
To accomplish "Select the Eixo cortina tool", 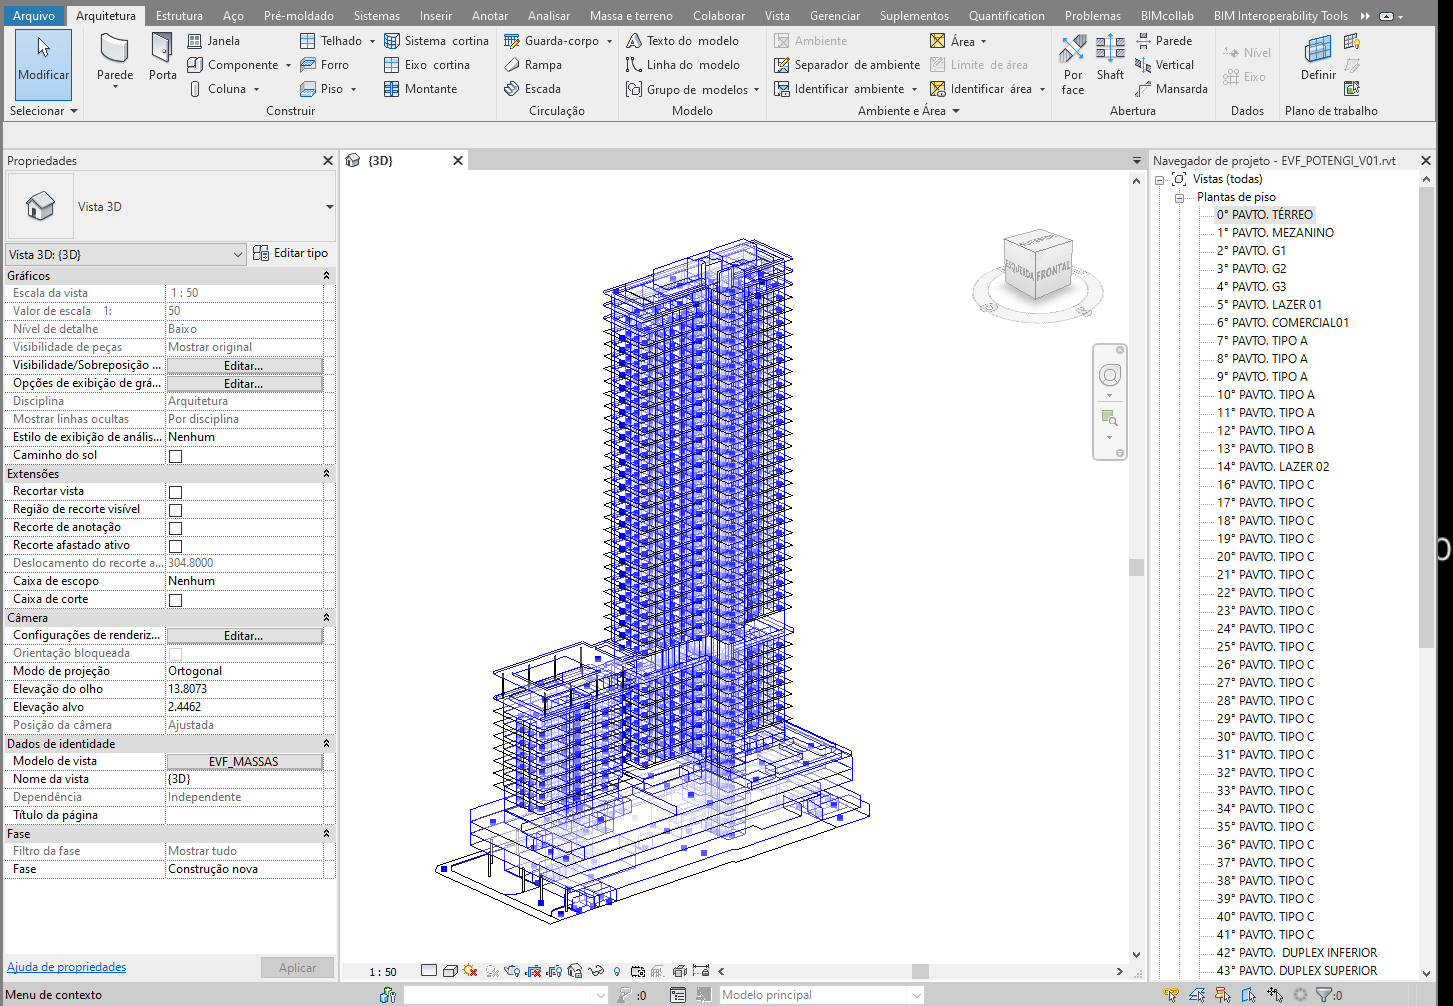I will pos(427,65).
